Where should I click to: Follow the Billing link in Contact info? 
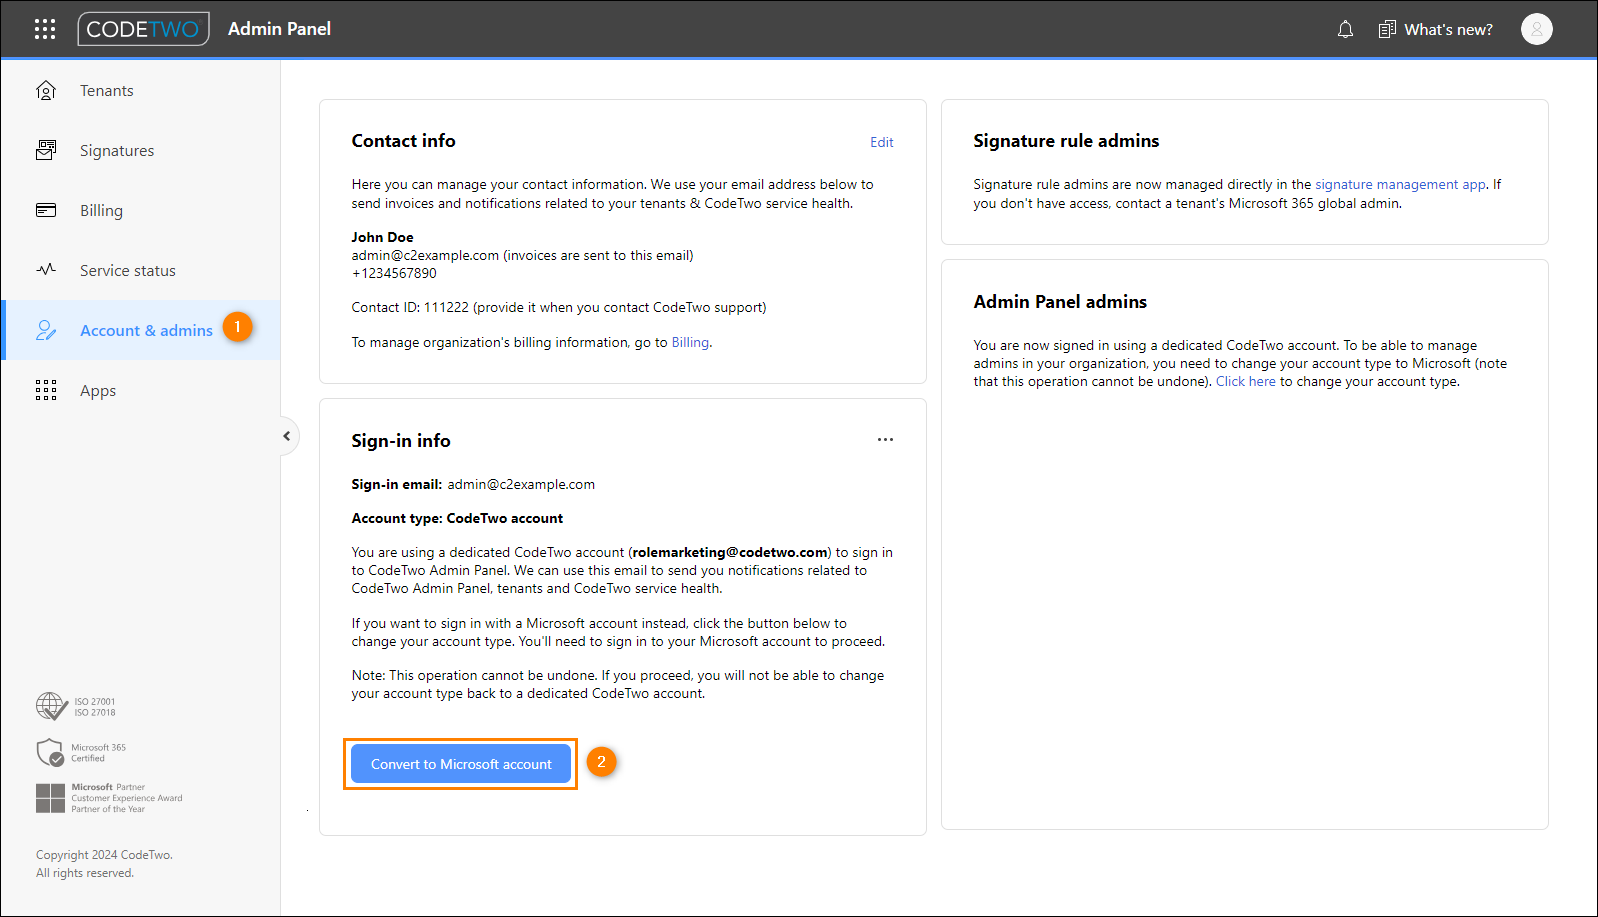[x=690, y=342]
